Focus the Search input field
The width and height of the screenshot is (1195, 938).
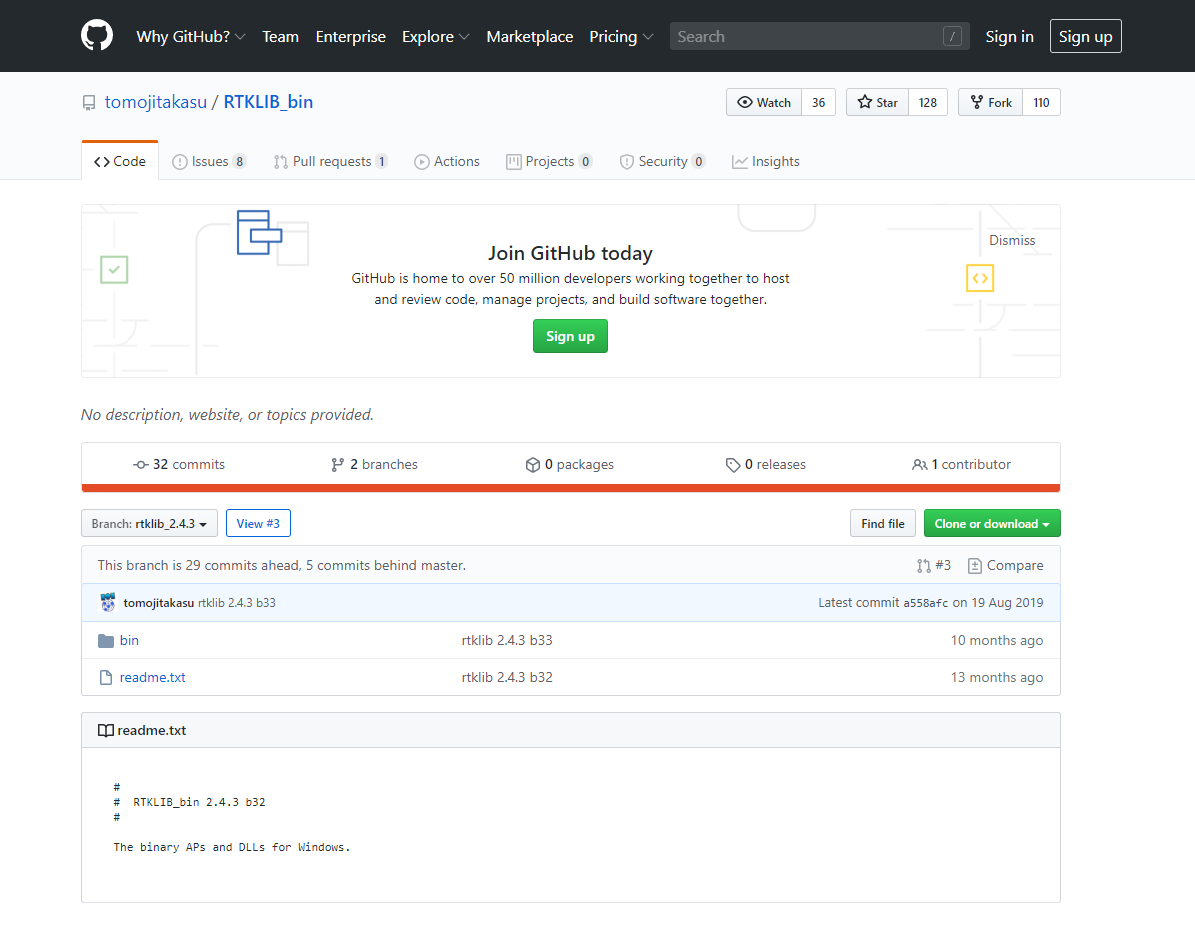819,36
